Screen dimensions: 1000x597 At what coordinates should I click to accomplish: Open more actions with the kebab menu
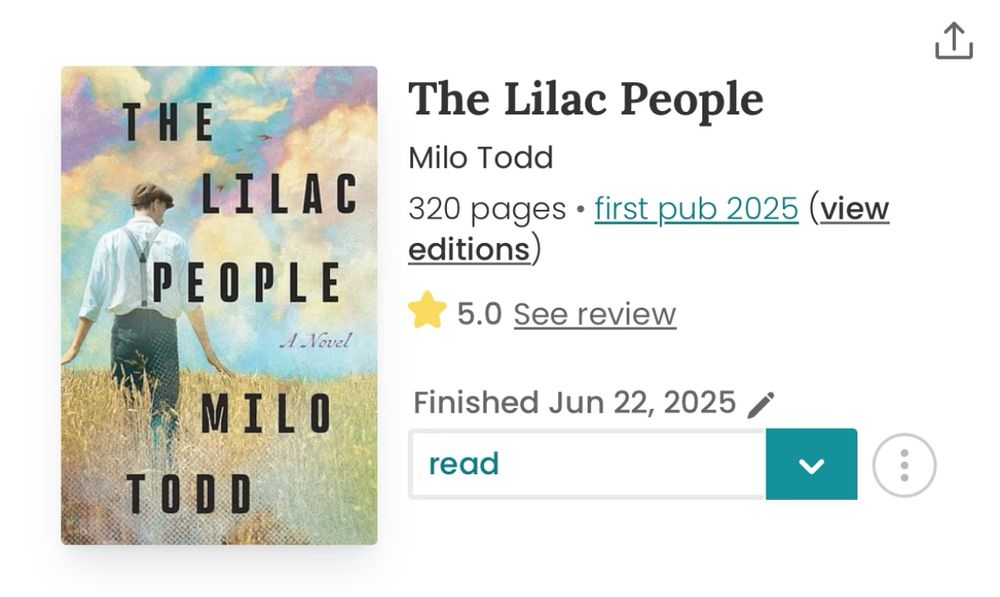pyautogui.click(x=905, y=463)
